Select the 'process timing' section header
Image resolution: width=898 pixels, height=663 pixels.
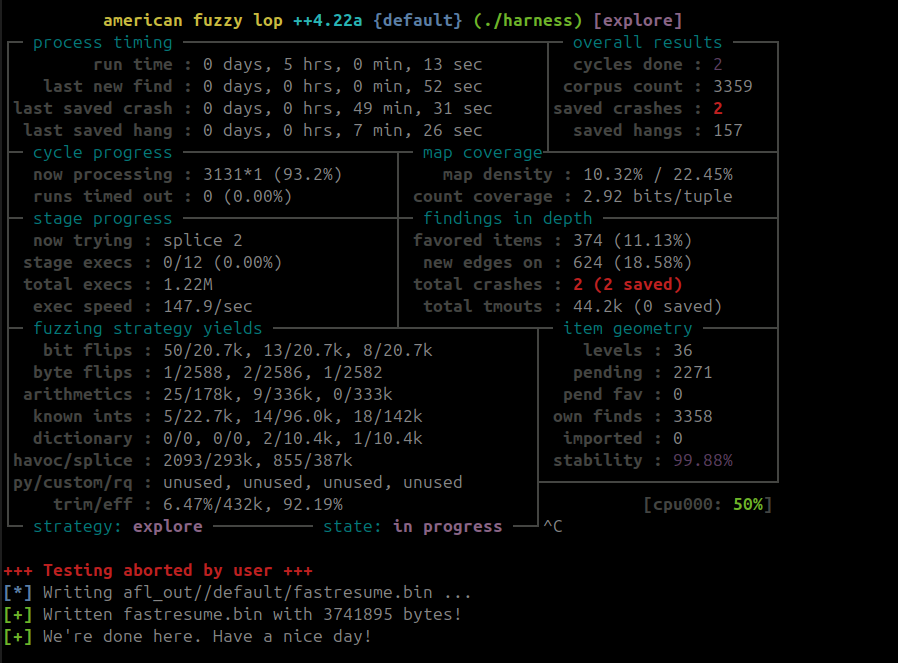tap(103, 43)
